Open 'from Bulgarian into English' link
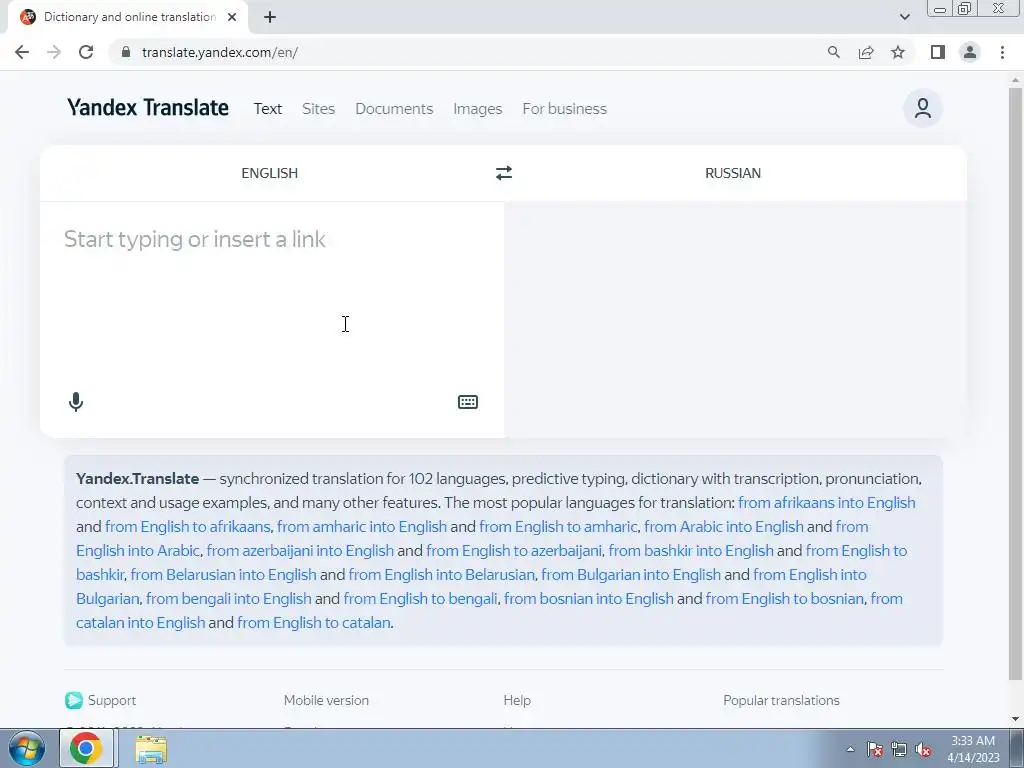Screen dimensions: 1024x768 point(631,575)
